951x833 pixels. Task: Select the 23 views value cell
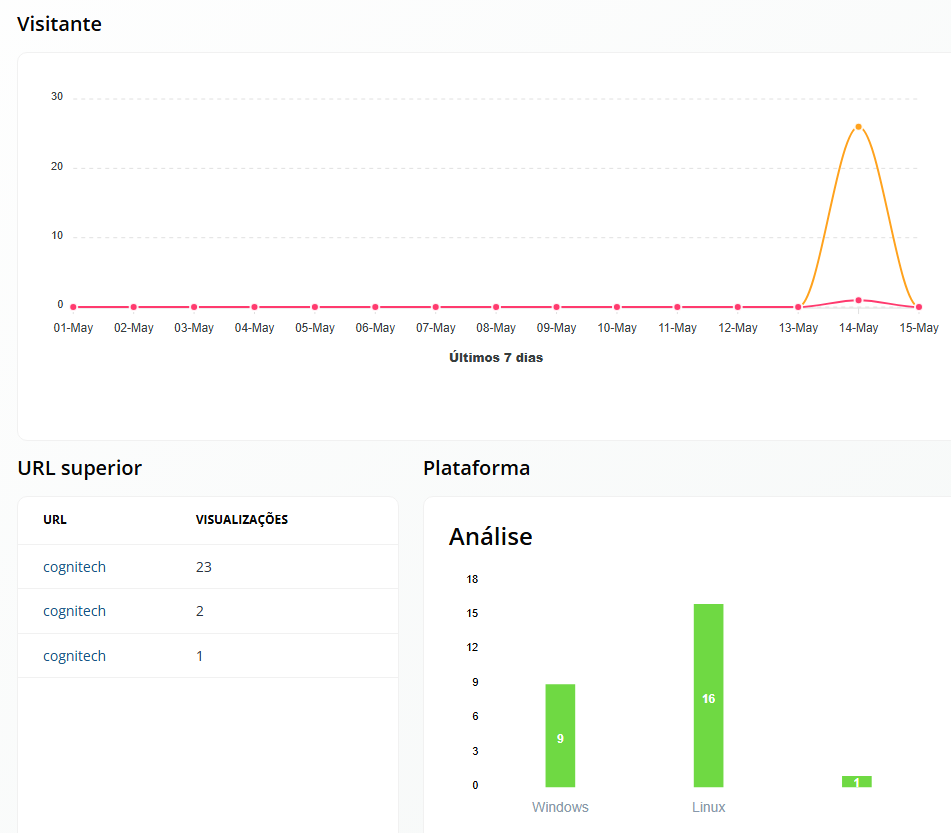click(204, 567)
